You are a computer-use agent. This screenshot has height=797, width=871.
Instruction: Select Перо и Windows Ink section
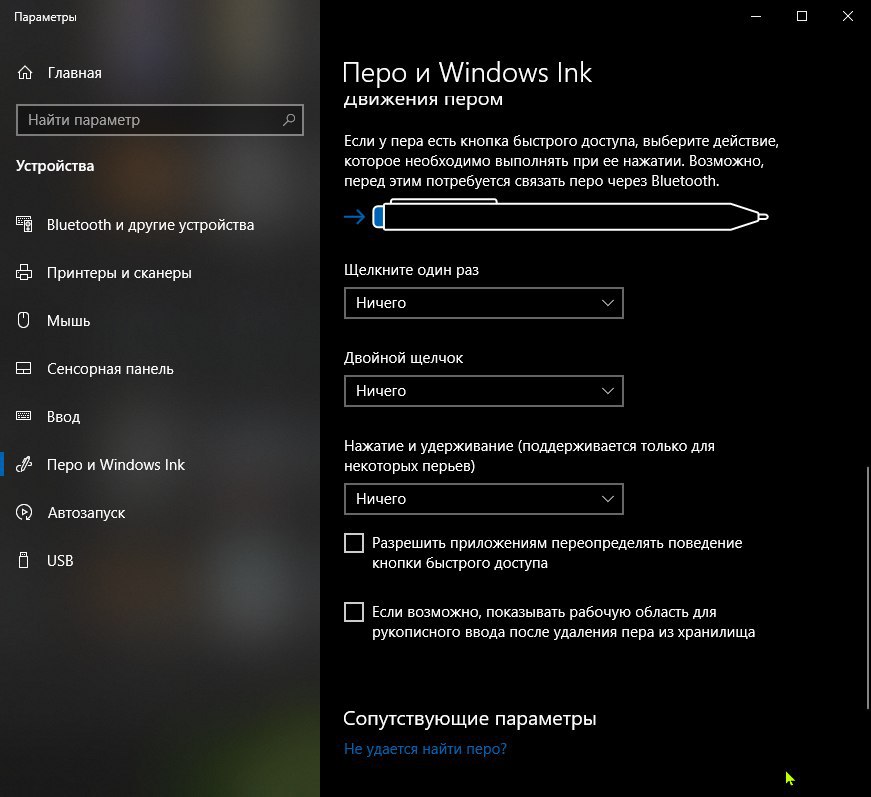tap(116, 464)
